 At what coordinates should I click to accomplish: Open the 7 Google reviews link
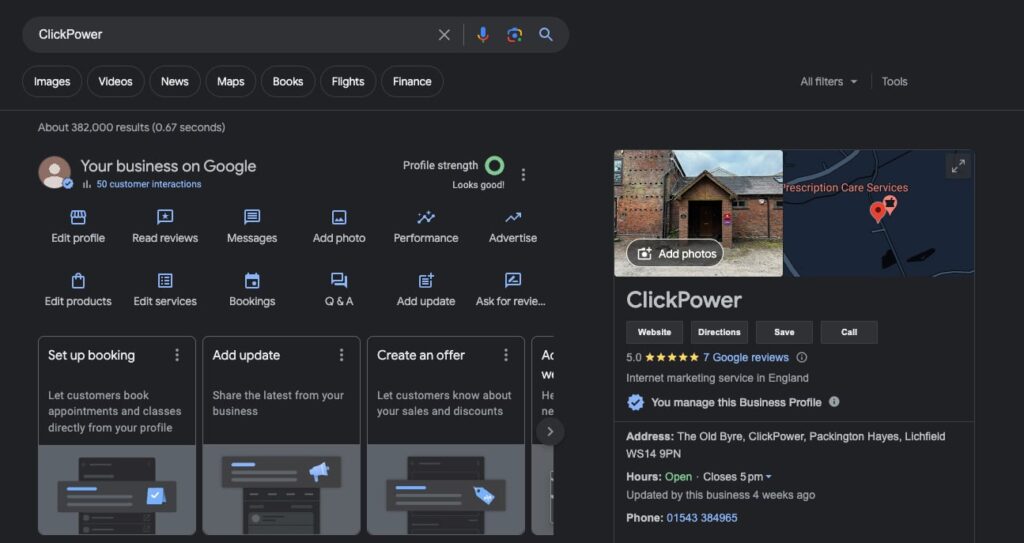(x=746, y=357)
